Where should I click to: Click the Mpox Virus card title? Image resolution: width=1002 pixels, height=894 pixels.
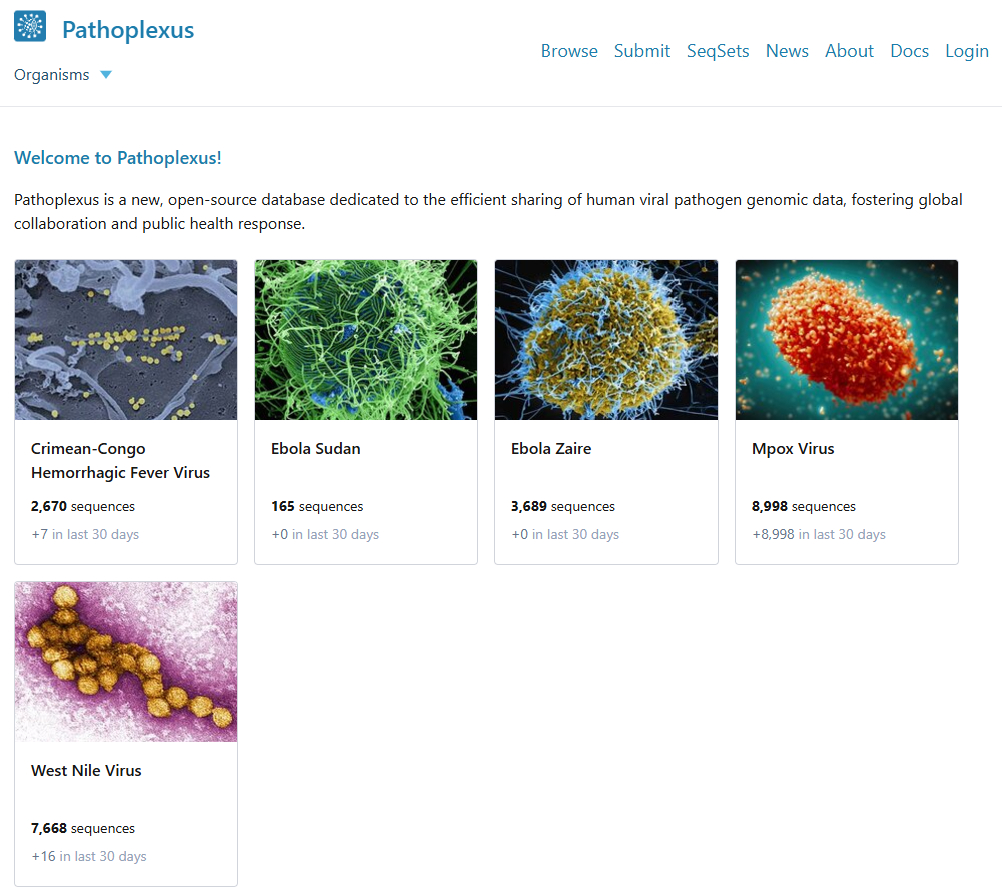click(793, 449)
